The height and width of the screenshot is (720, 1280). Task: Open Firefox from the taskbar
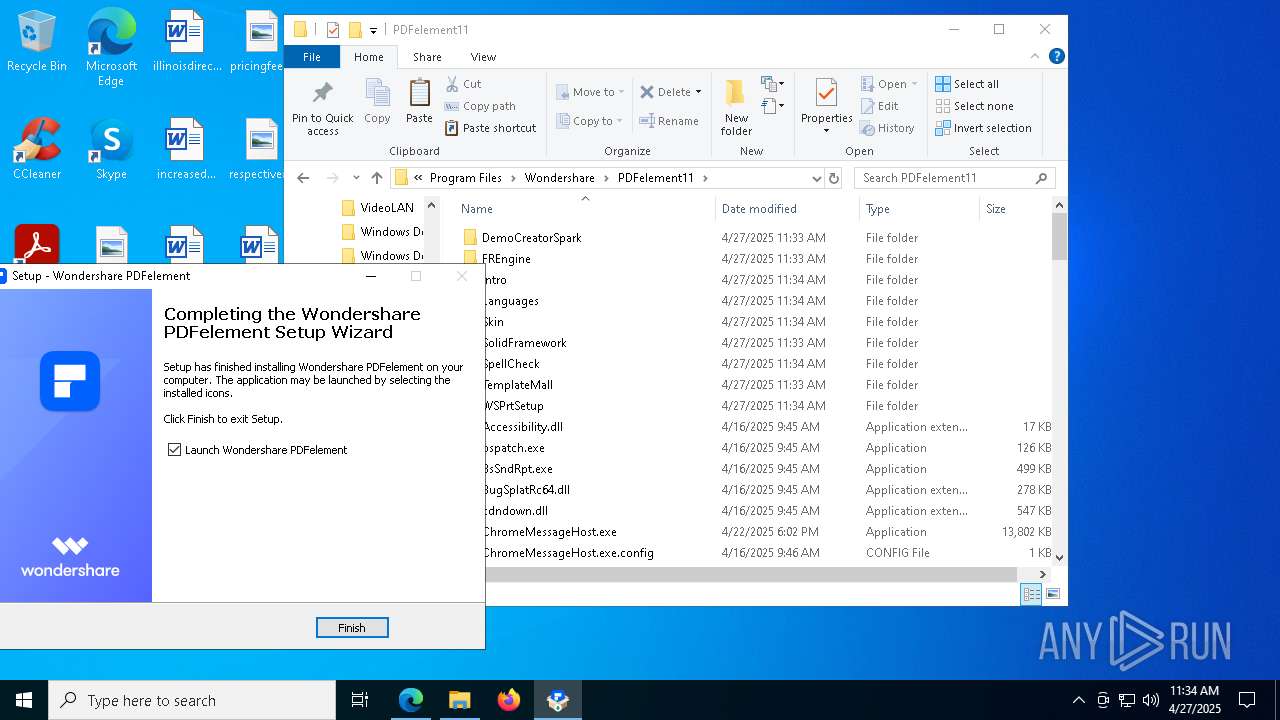coord(509,700)
